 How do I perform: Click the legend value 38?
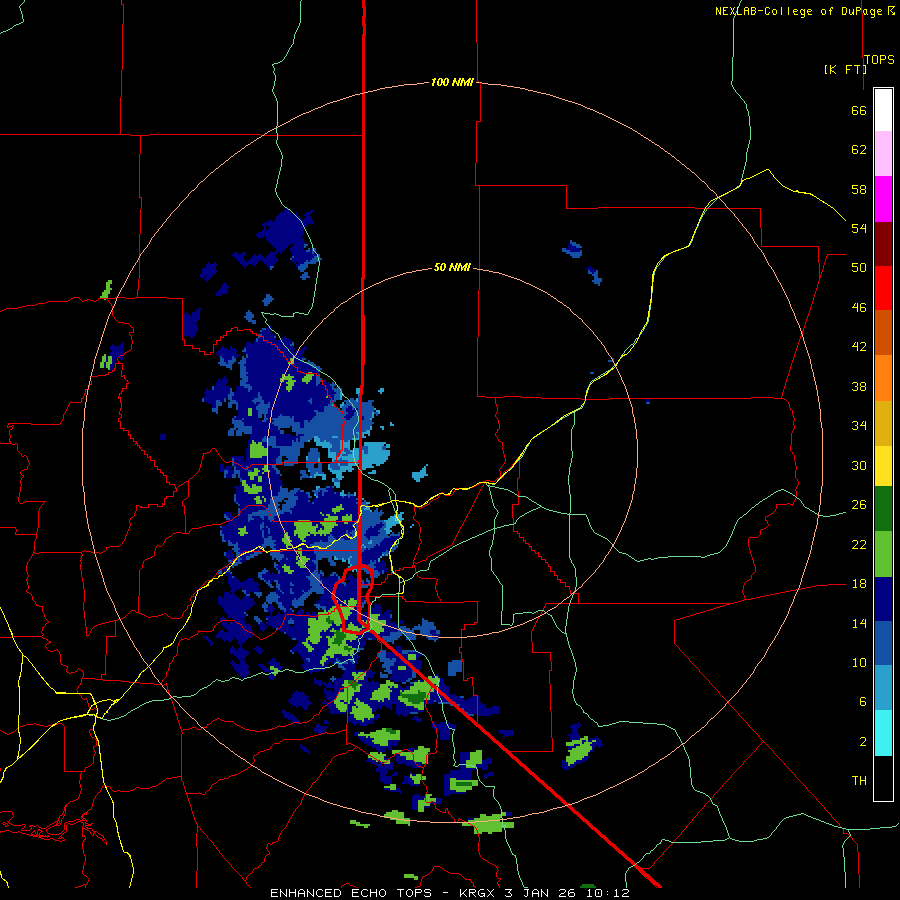click(859, 387)
